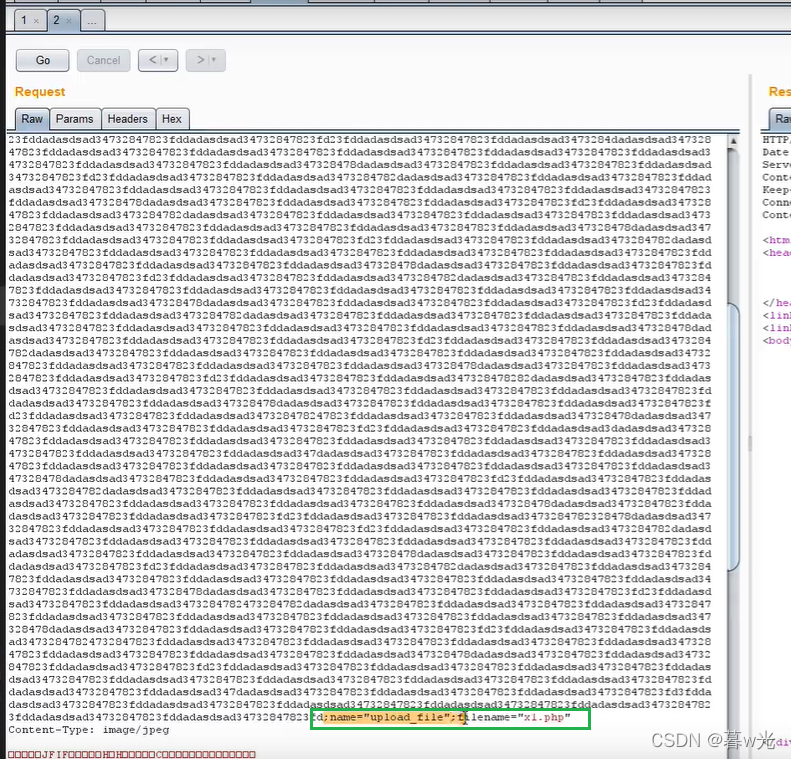
Task: Go back with the < history button
Action: pyautogui.click(x=158, y=61)
